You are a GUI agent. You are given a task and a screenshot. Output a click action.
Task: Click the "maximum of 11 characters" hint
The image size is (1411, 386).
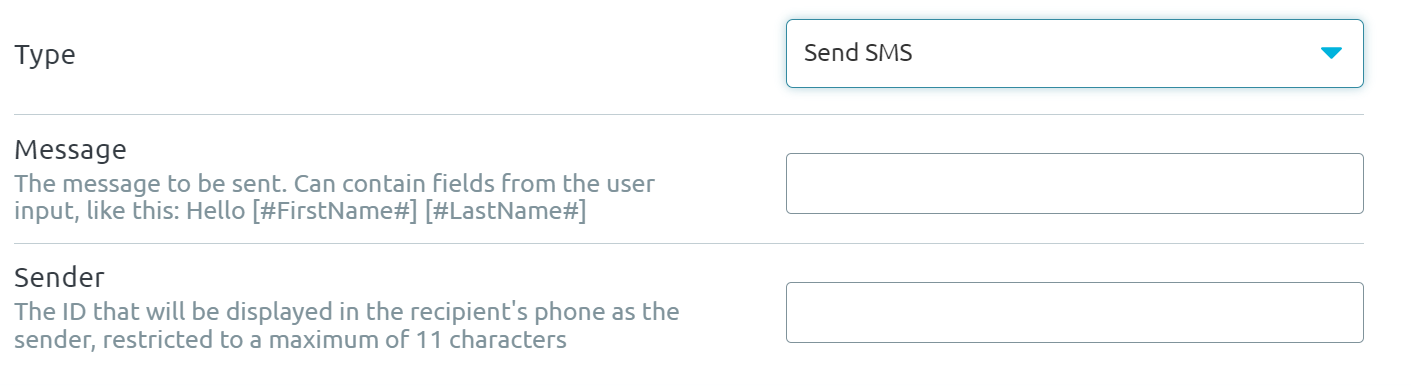tap(417, 340)
